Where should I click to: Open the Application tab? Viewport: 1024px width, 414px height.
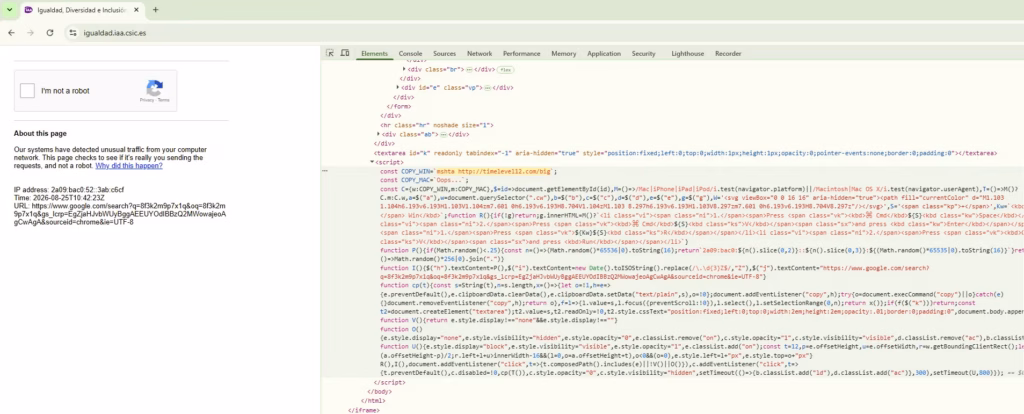[603, 54]
